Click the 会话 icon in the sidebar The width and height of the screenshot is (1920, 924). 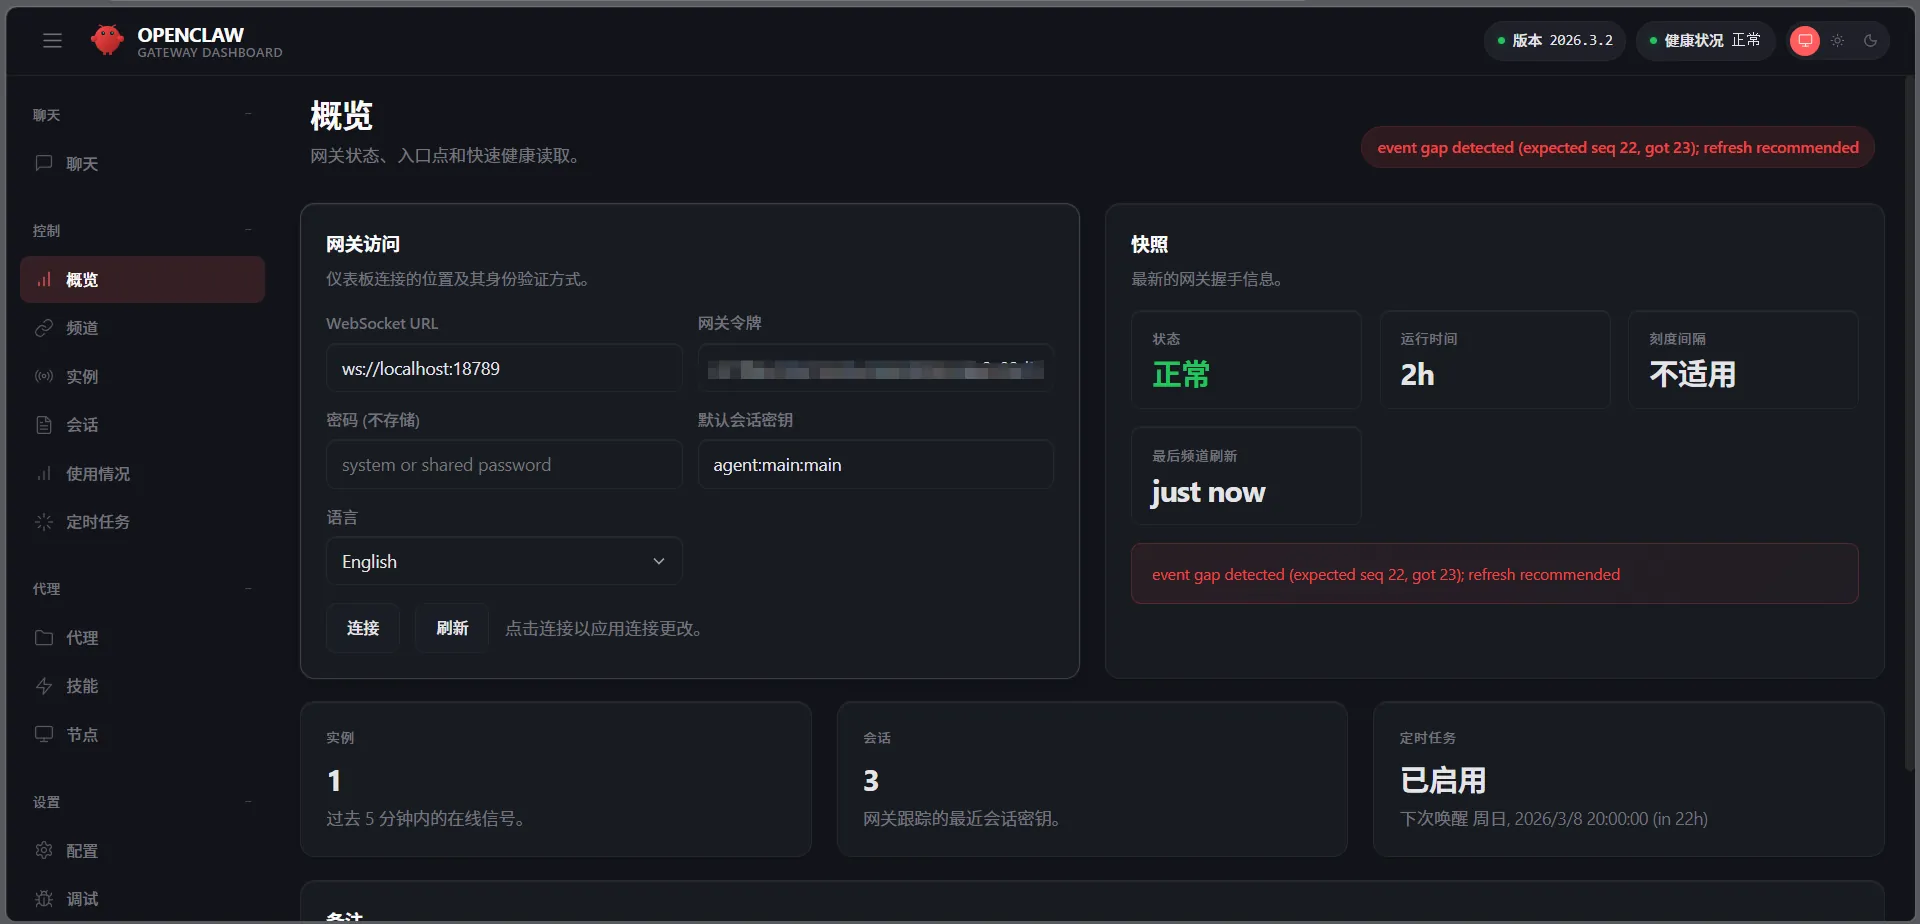pos(44,424)
